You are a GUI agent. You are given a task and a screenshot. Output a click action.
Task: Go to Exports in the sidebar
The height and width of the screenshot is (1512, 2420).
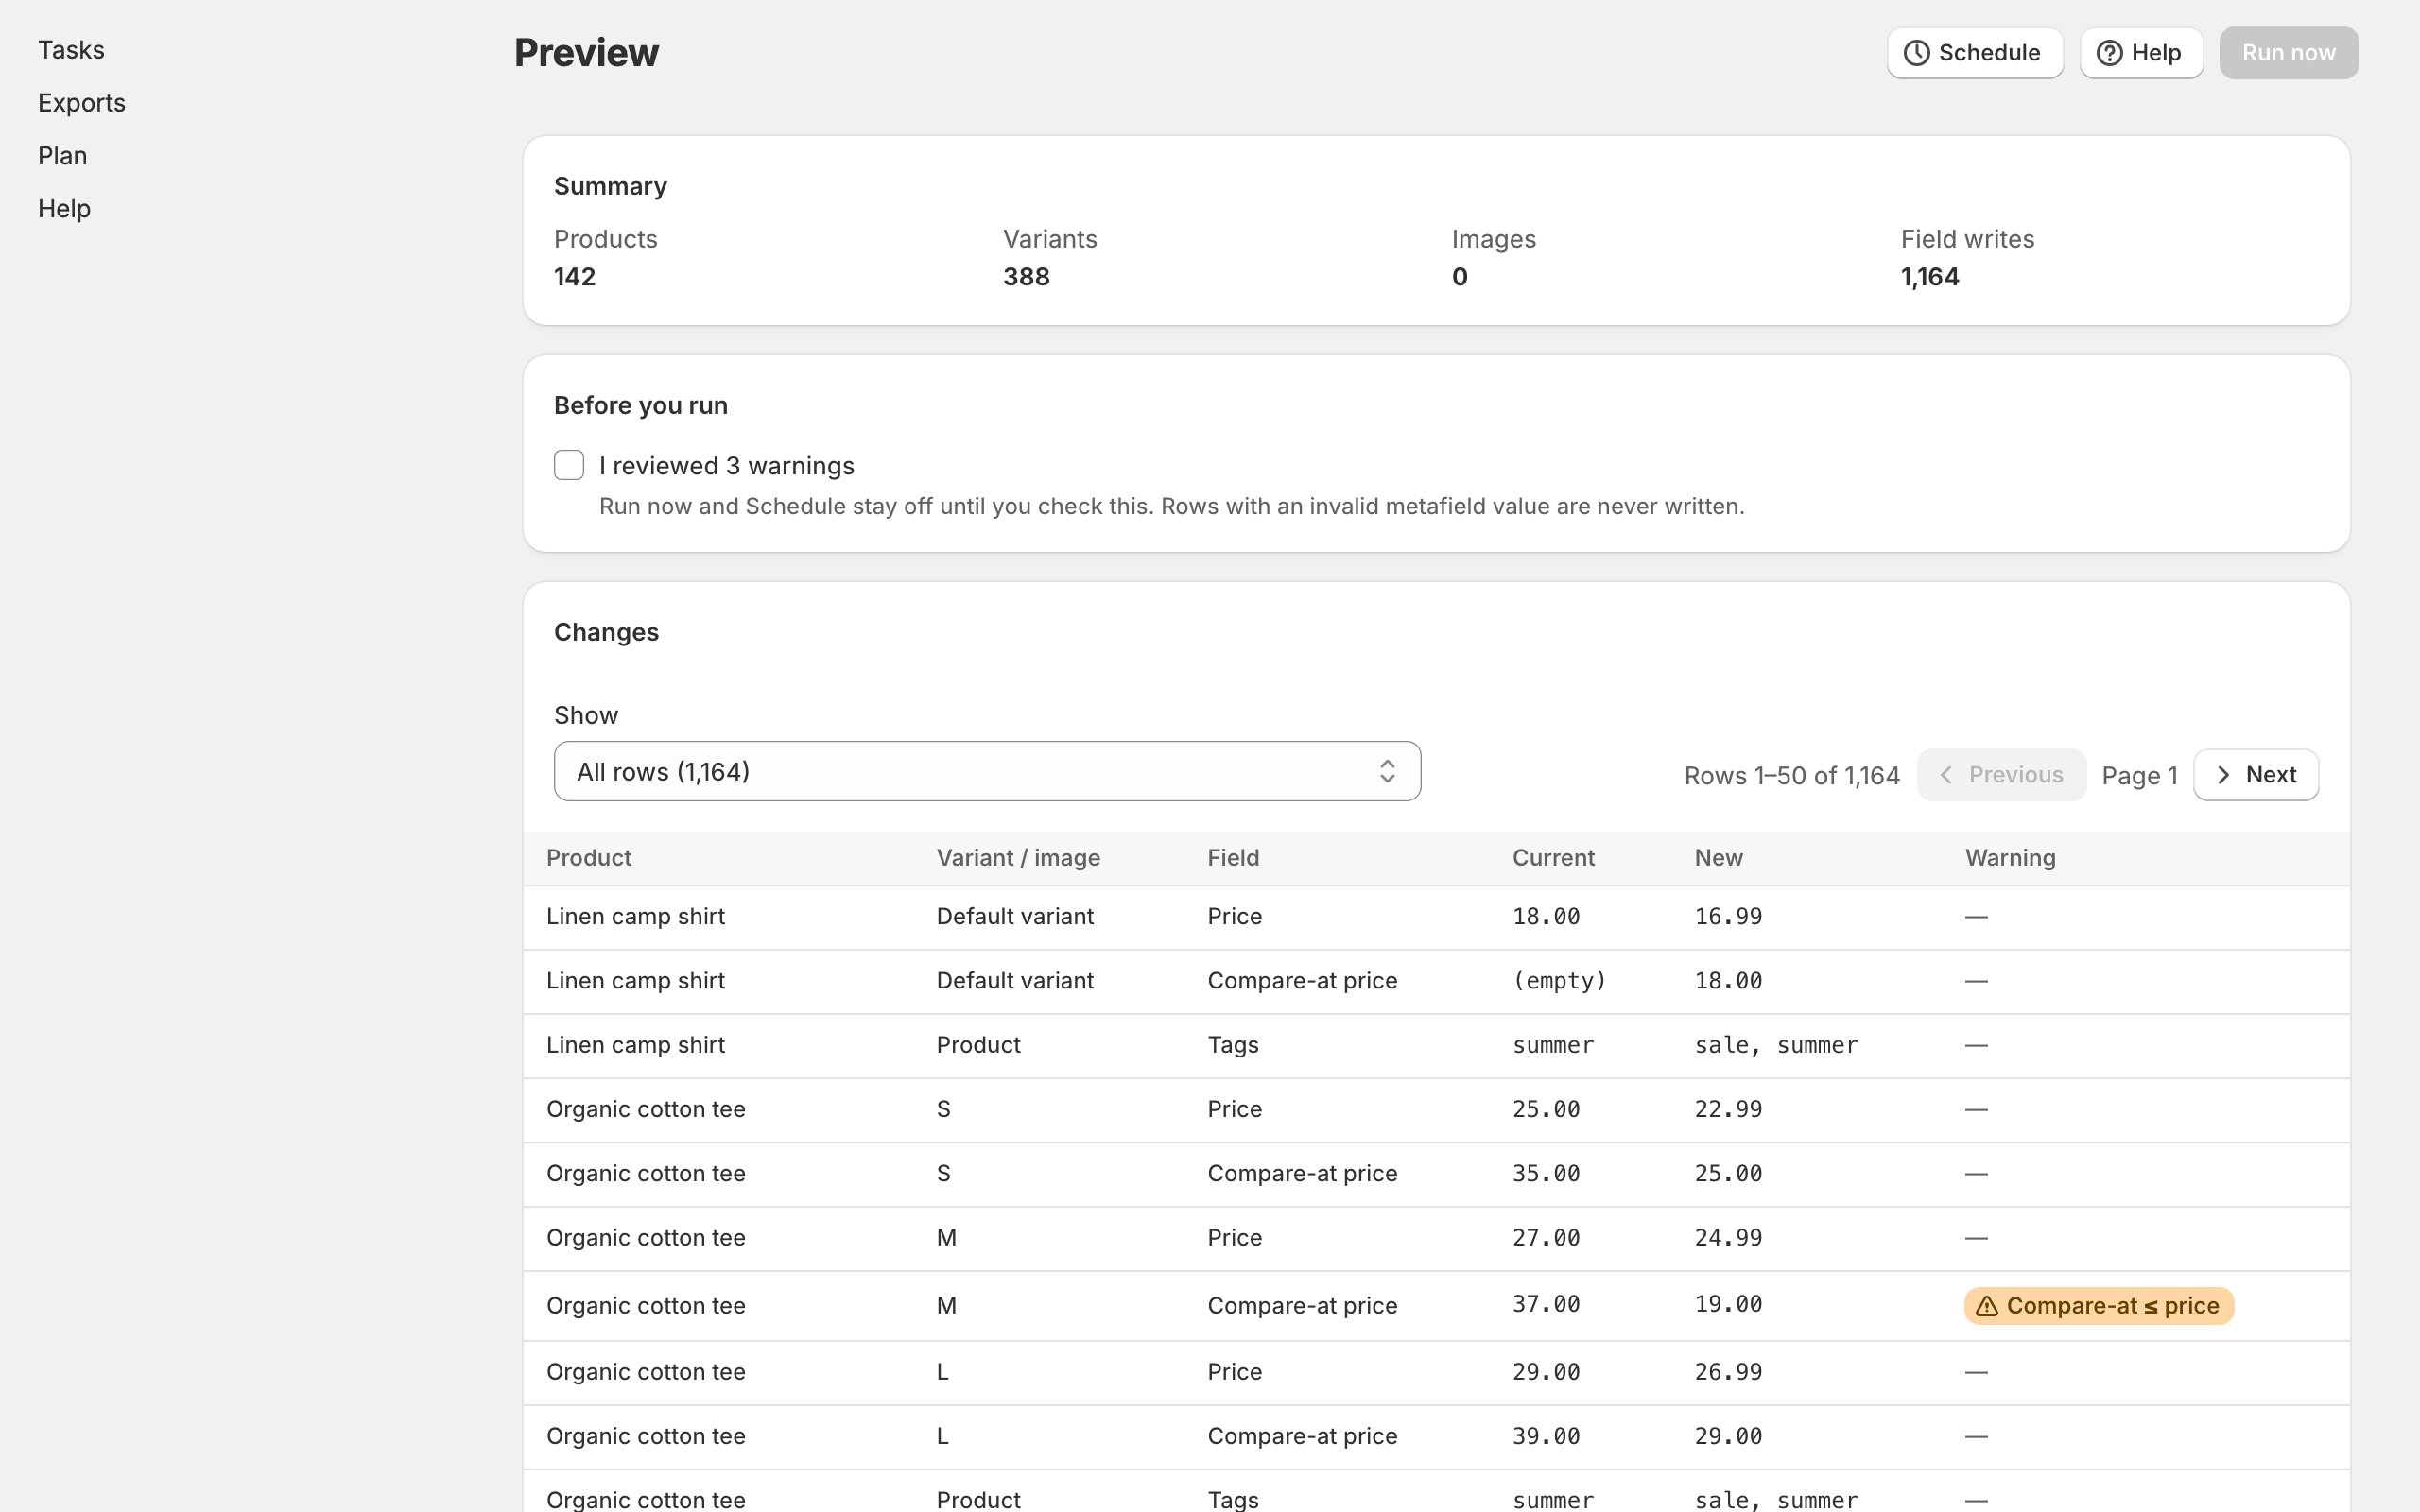tap(82, 103)
